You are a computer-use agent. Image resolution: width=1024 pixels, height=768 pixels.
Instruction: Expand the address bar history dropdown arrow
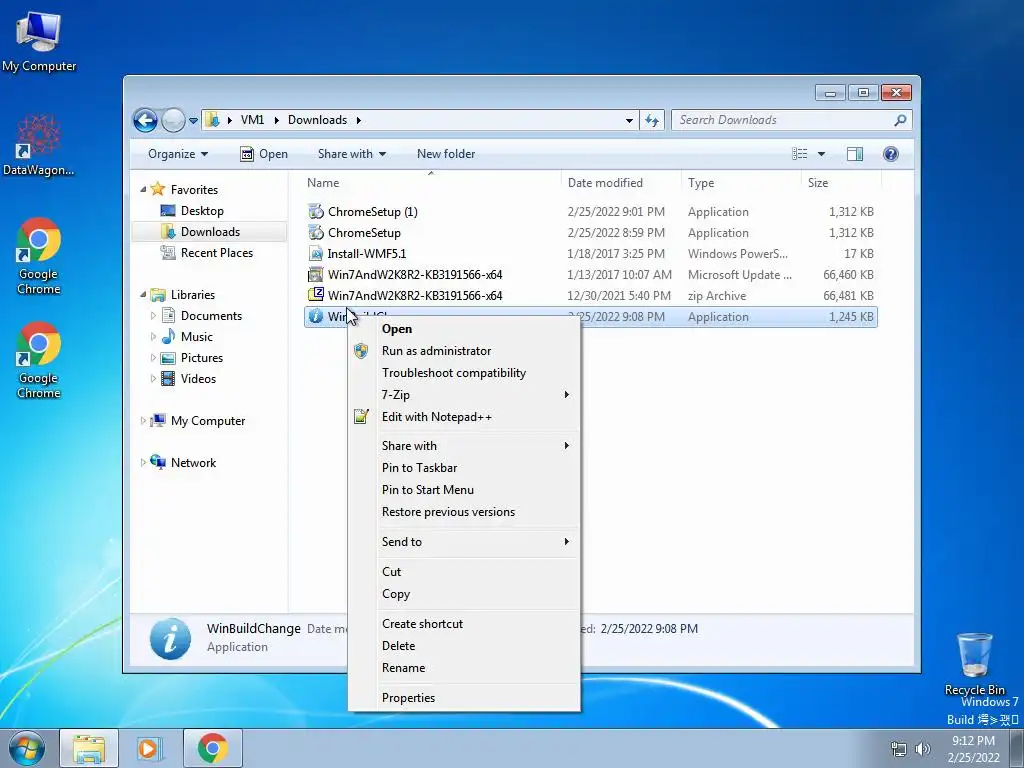pos(629,120)
